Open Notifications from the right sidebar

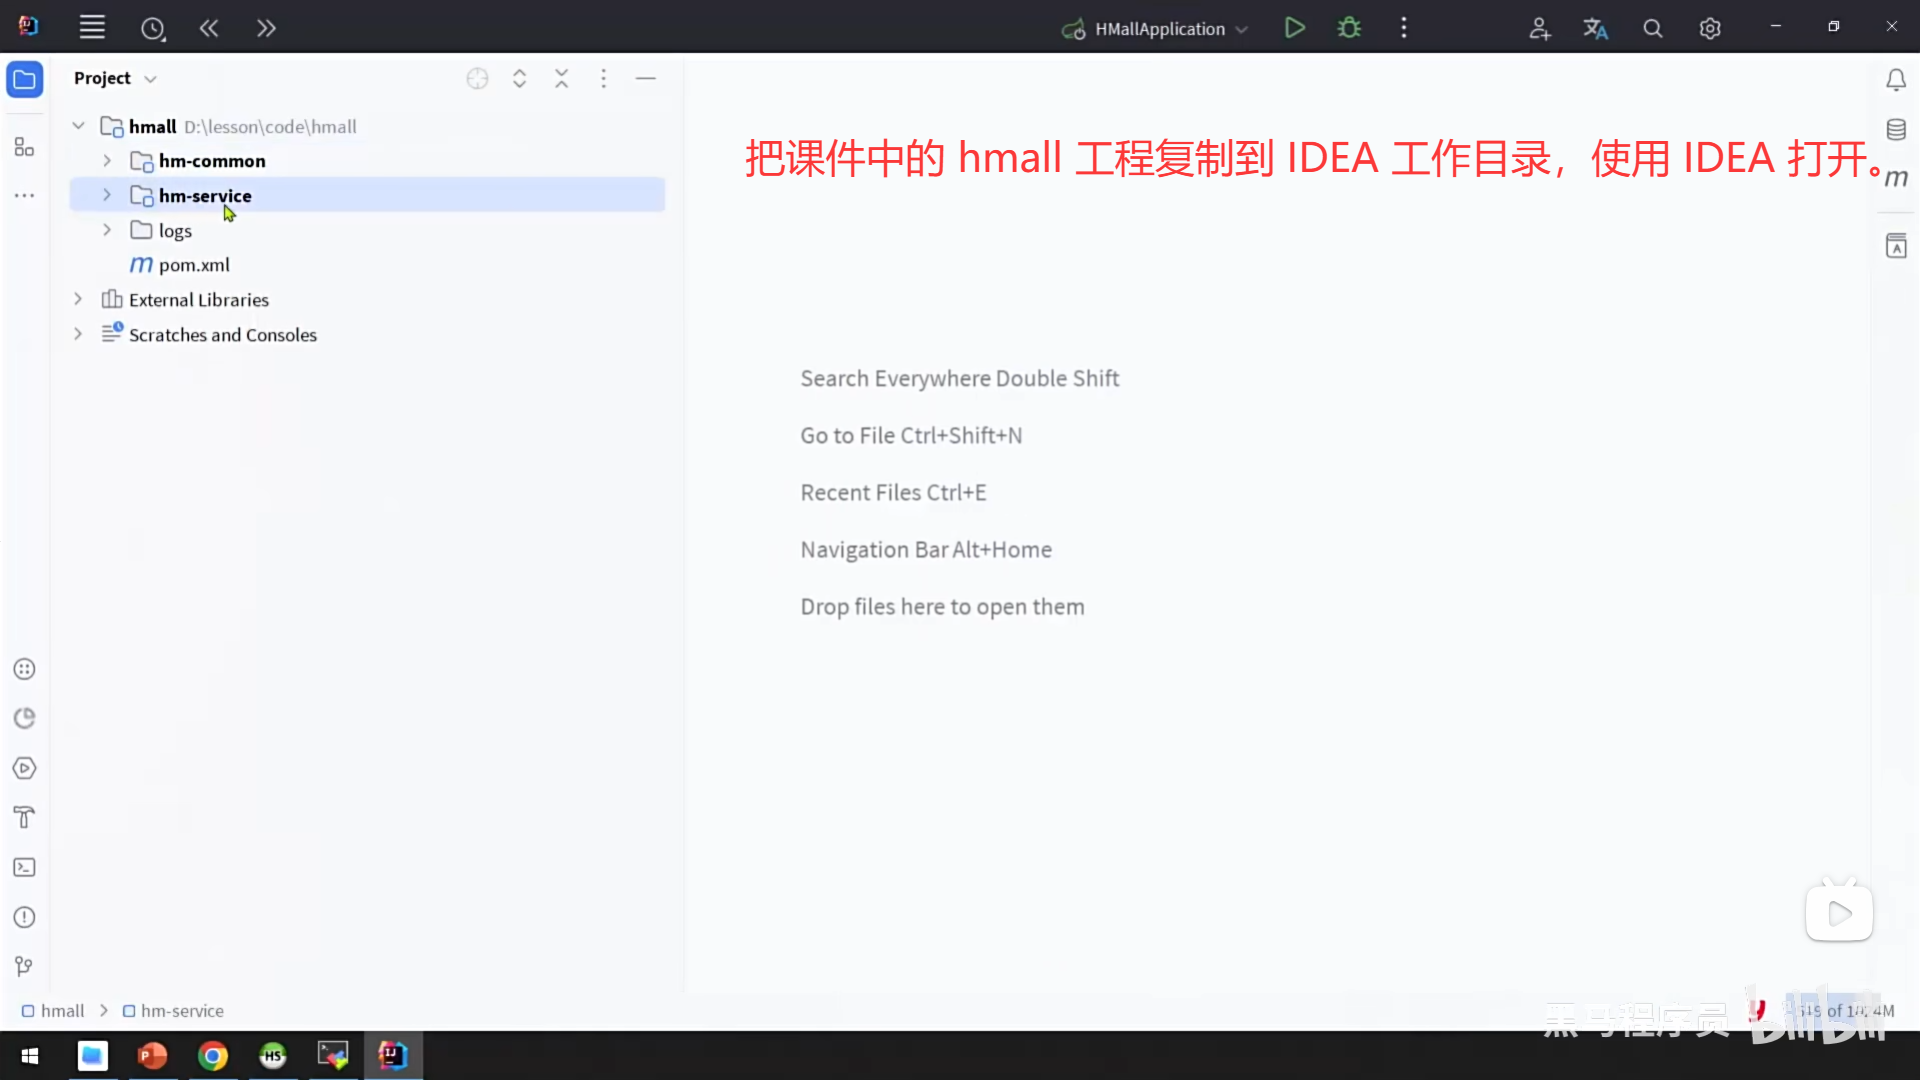click(1896, 79)
